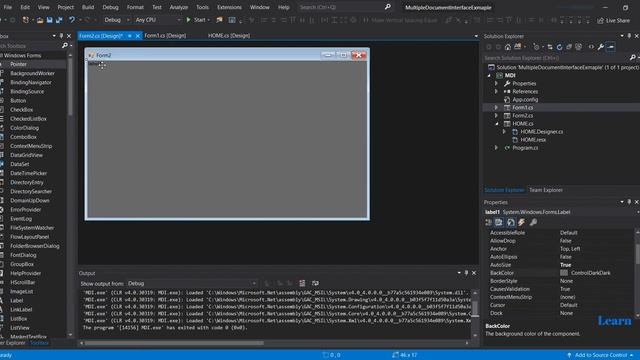
Task: Toggle the Solution Explorer auto-hide pin
Action: (x=629, y=36)
